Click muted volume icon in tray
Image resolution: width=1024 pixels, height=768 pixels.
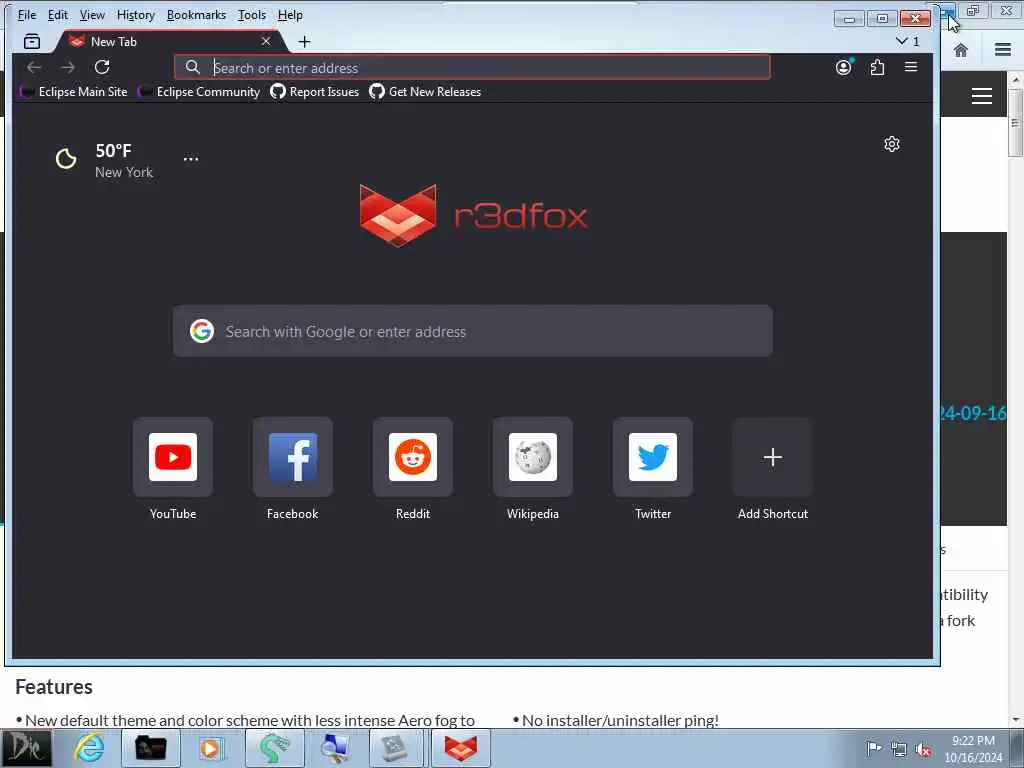pos(923,749)
